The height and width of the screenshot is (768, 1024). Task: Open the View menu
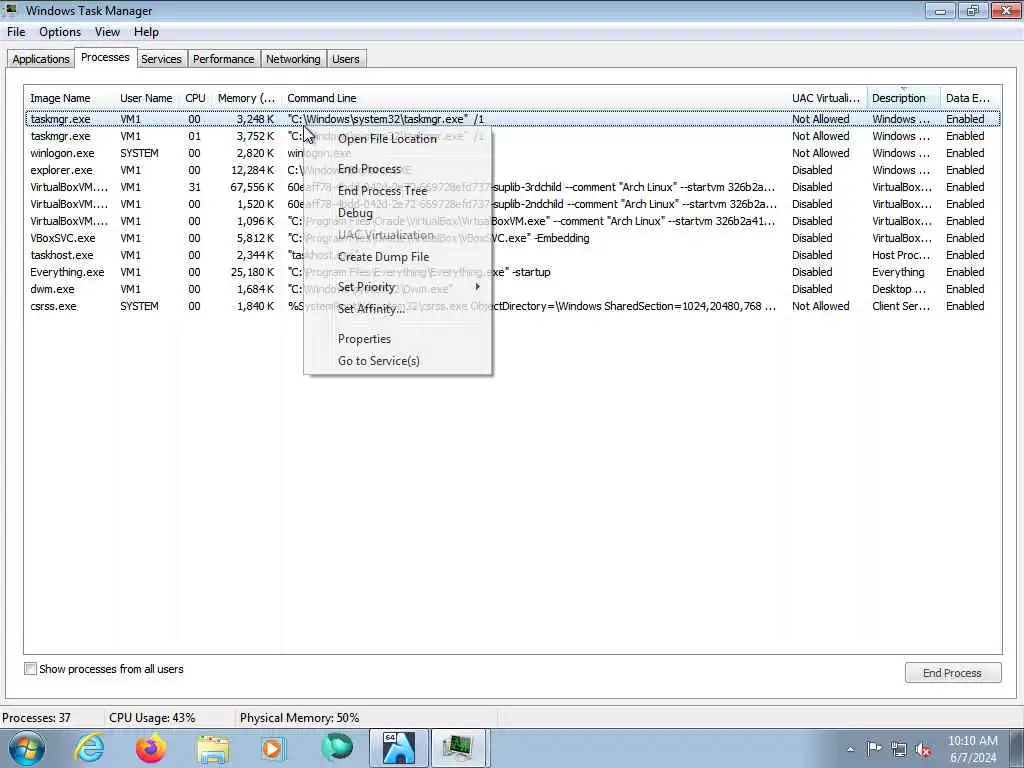point(107,32)
